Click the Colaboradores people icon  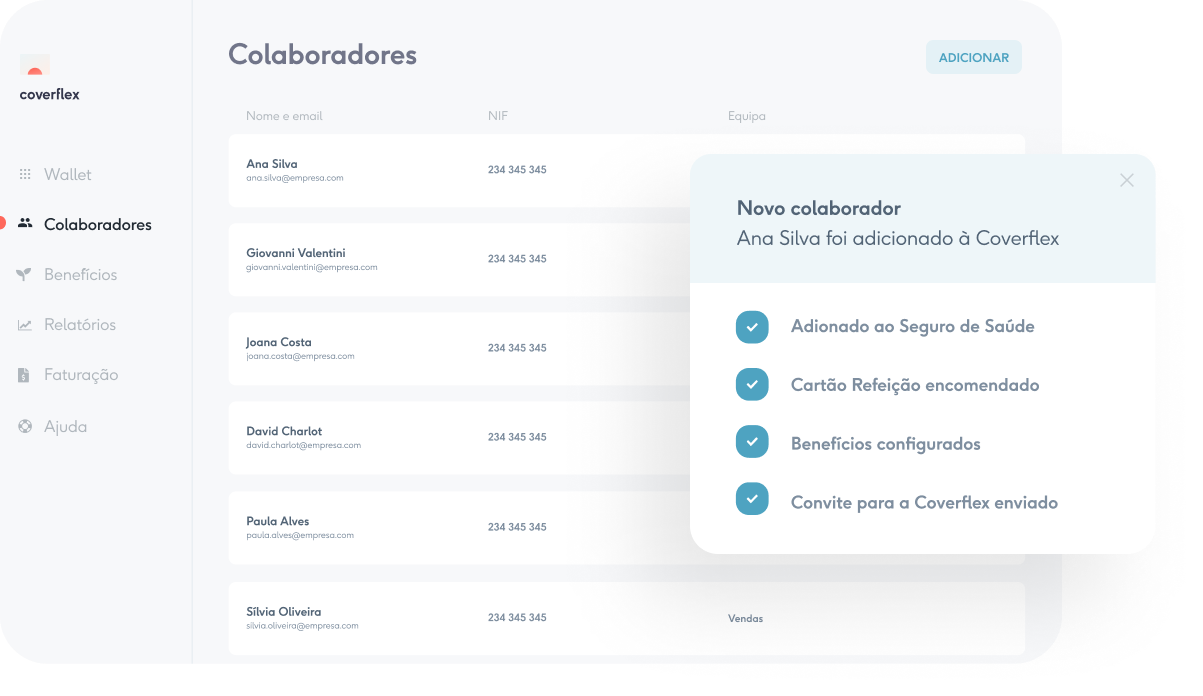(25, 224)
